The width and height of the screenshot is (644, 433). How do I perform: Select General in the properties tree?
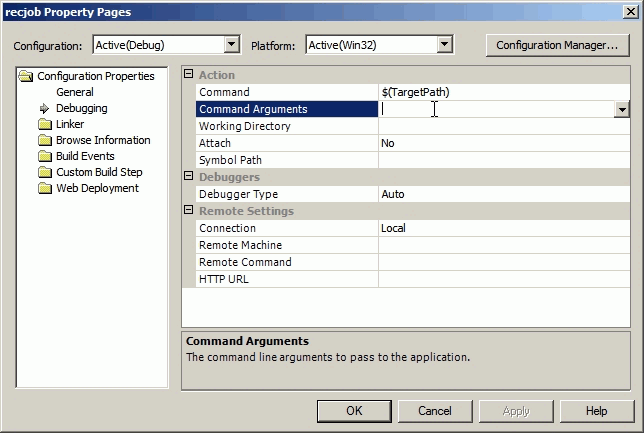pos(75,92)
